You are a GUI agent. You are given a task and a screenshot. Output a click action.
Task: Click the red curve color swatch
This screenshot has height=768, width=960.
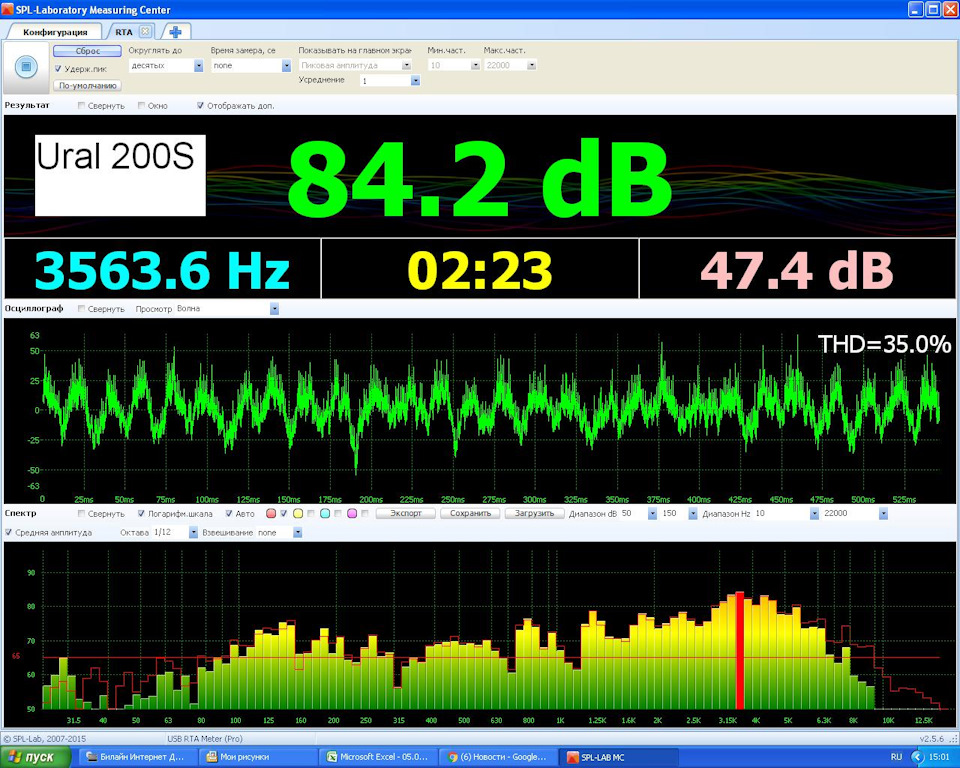pos(271,513)
